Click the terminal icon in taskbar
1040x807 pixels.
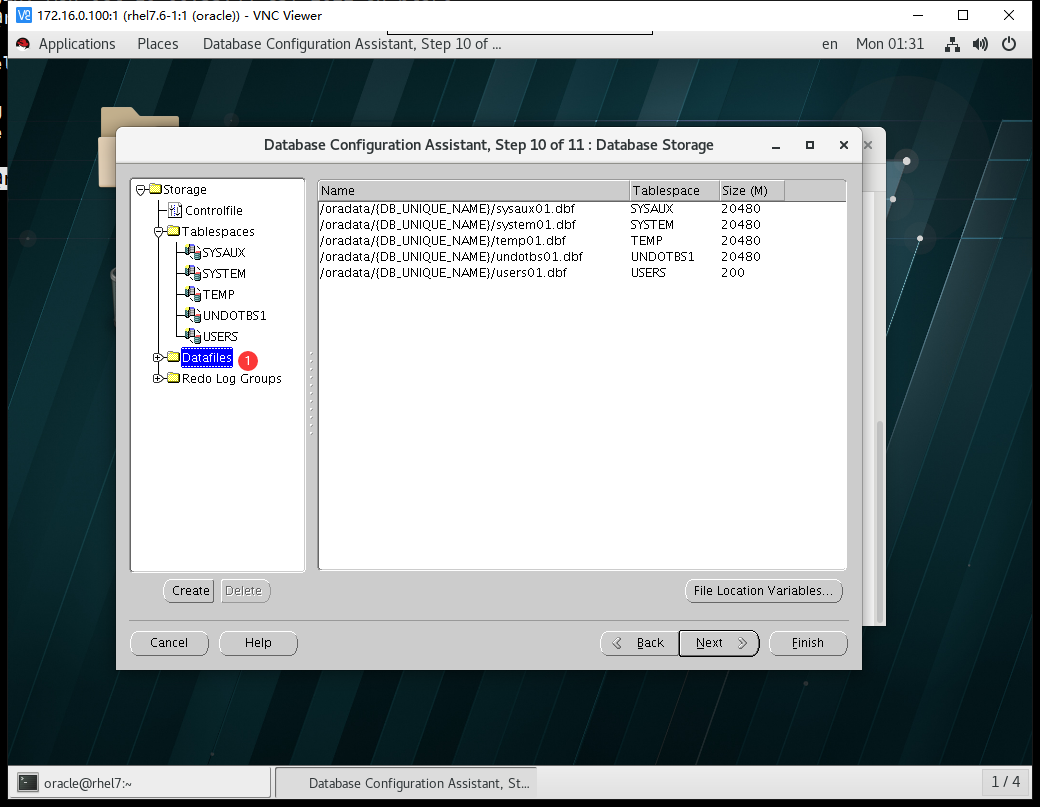click(x=27, y=782)
